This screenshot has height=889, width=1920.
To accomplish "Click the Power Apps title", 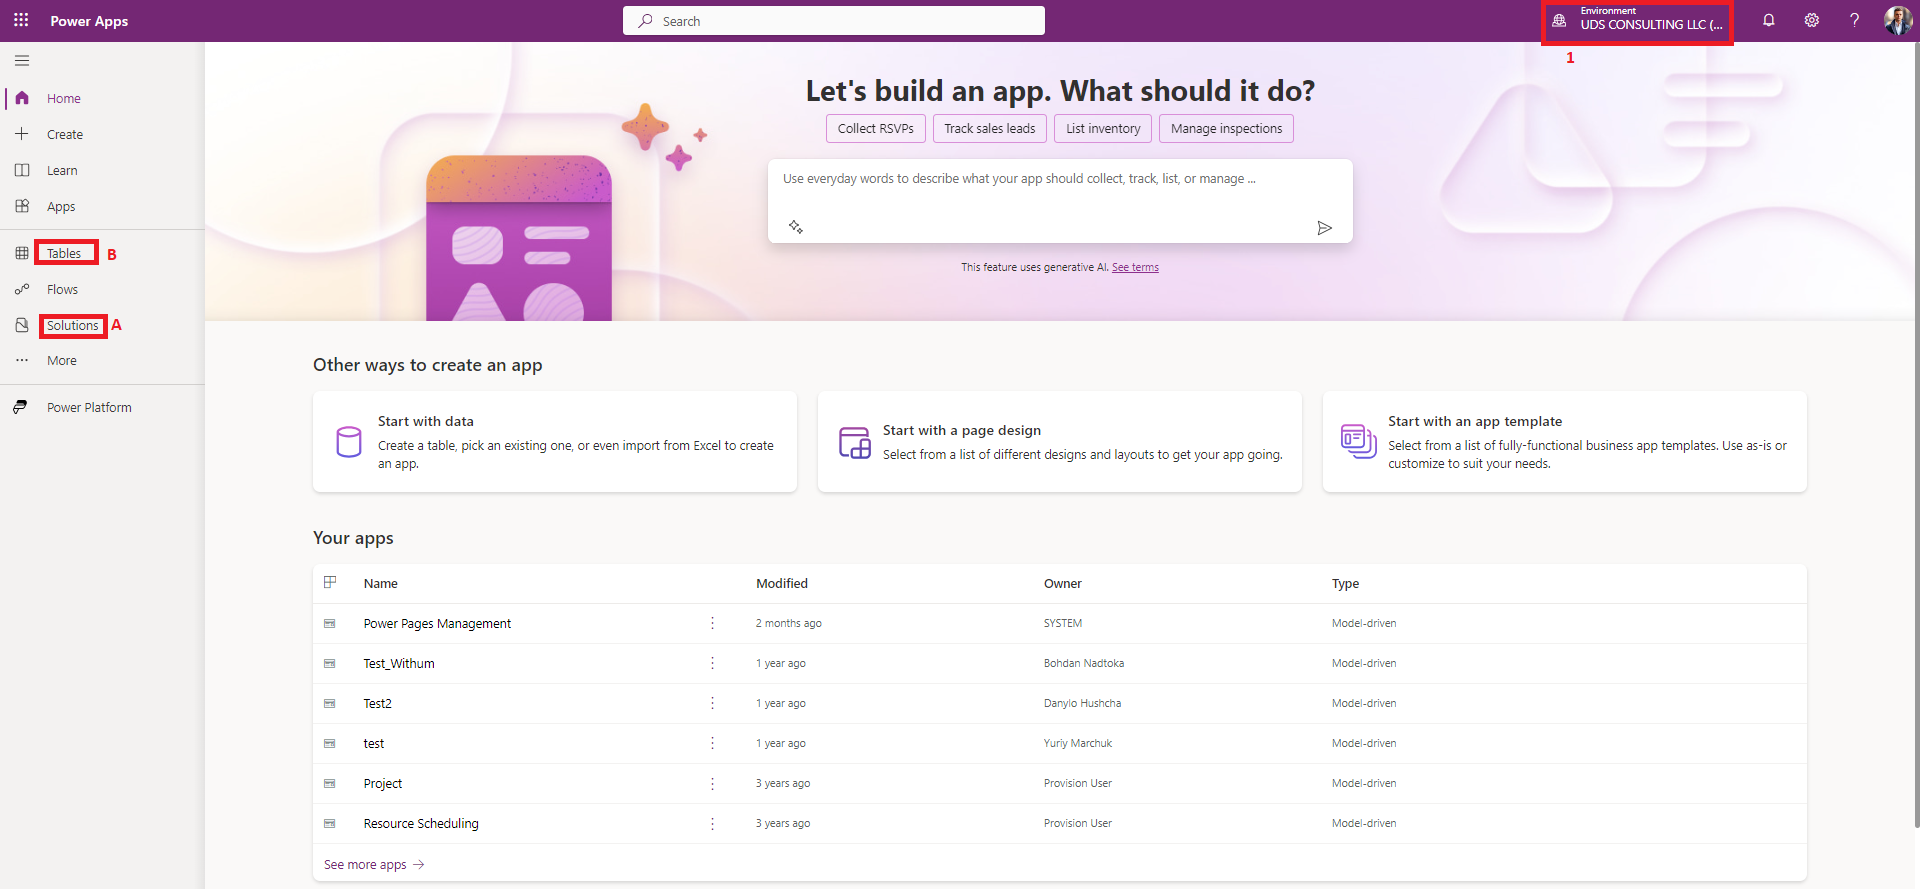I will (89, 20).
